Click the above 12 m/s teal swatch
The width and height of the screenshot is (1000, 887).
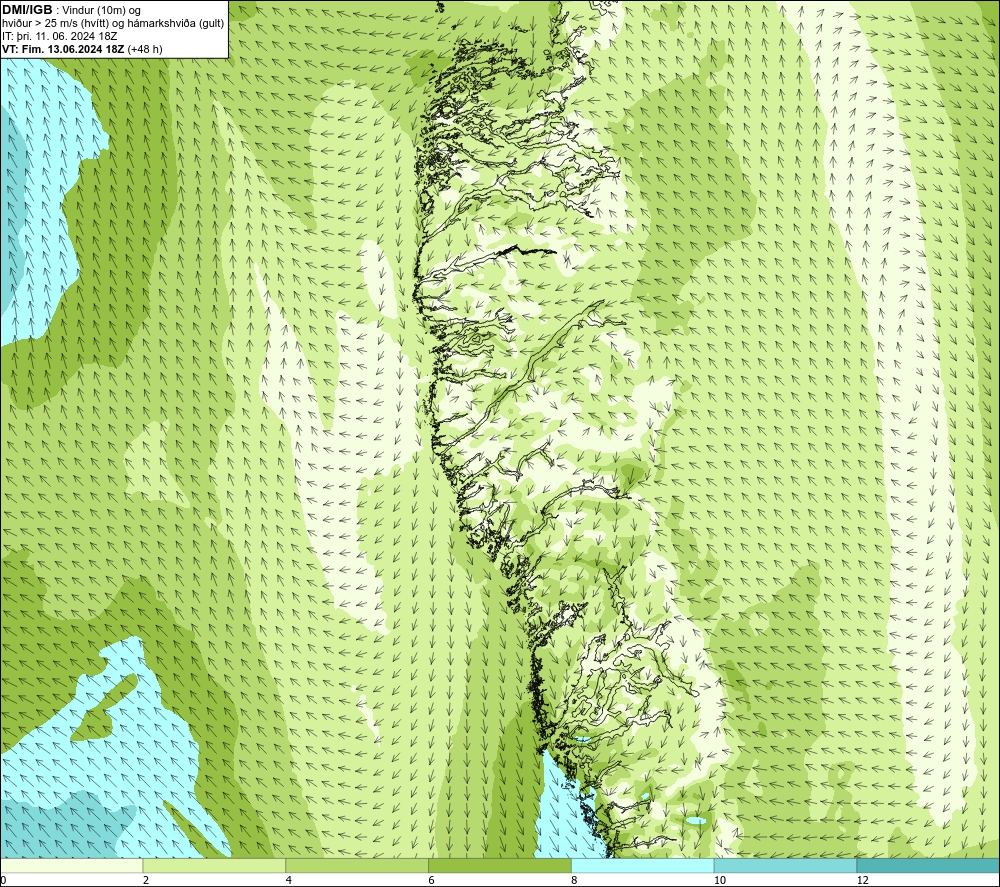[x=929, y=865]
